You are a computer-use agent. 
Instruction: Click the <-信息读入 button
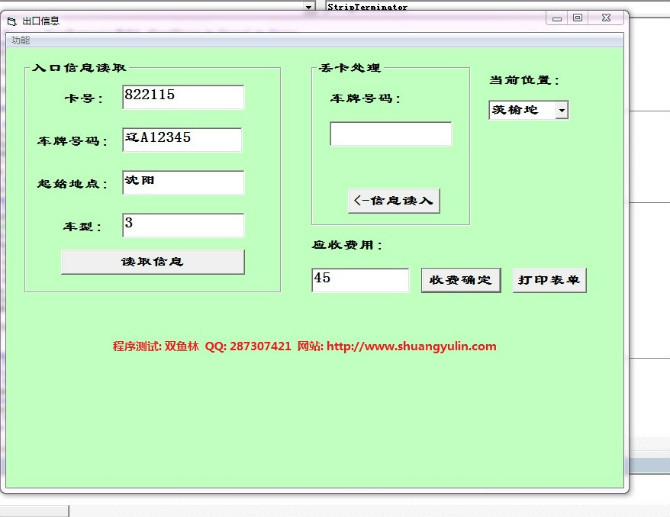(394, 200)
